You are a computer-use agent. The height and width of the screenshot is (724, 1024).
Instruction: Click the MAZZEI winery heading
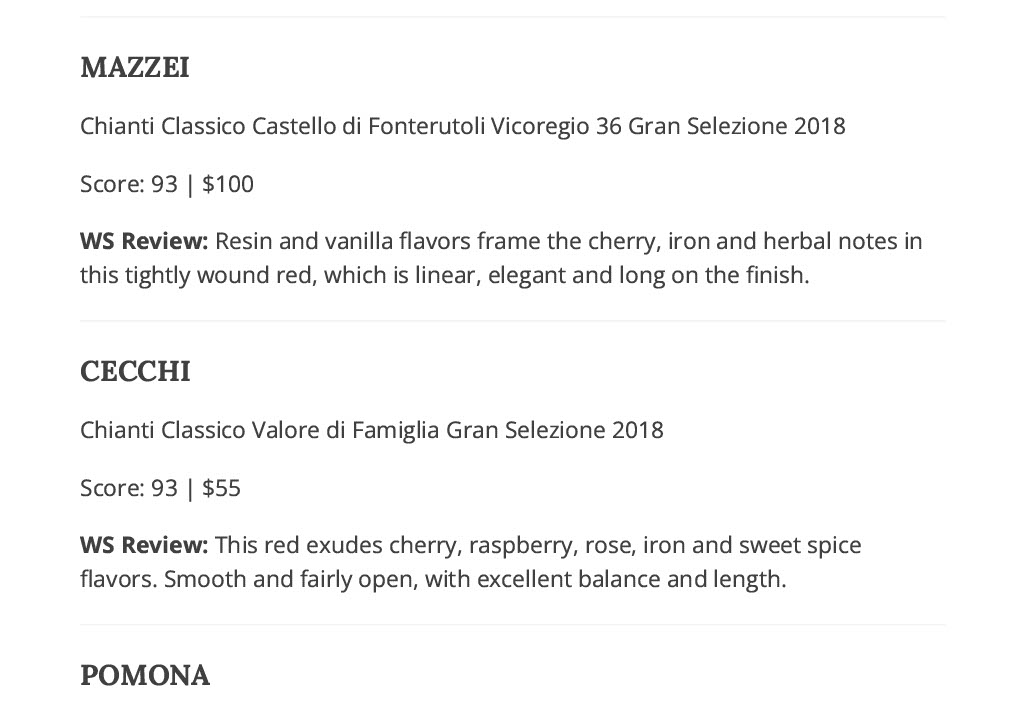click(135, 67)
